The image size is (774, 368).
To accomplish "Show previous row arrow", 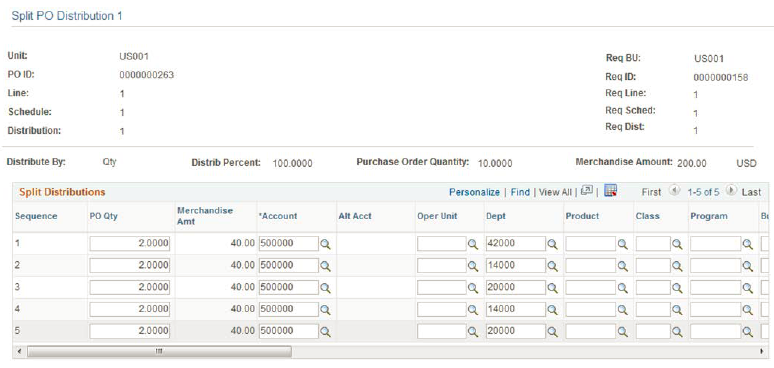I will click(673, 191).
